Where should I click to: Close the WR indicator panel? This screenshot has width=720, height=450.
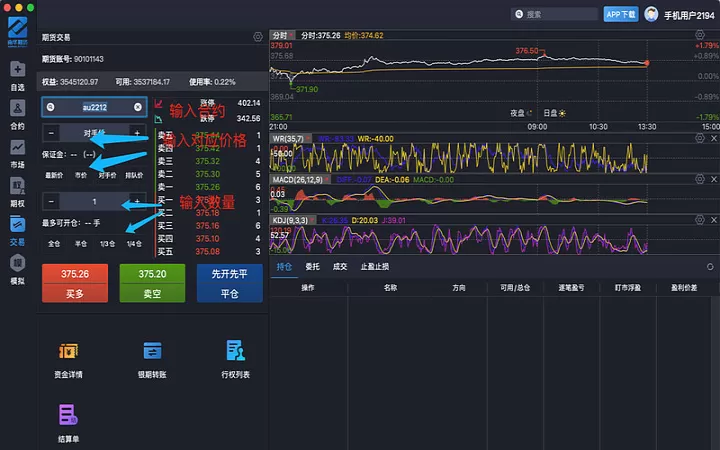(714, 138)
